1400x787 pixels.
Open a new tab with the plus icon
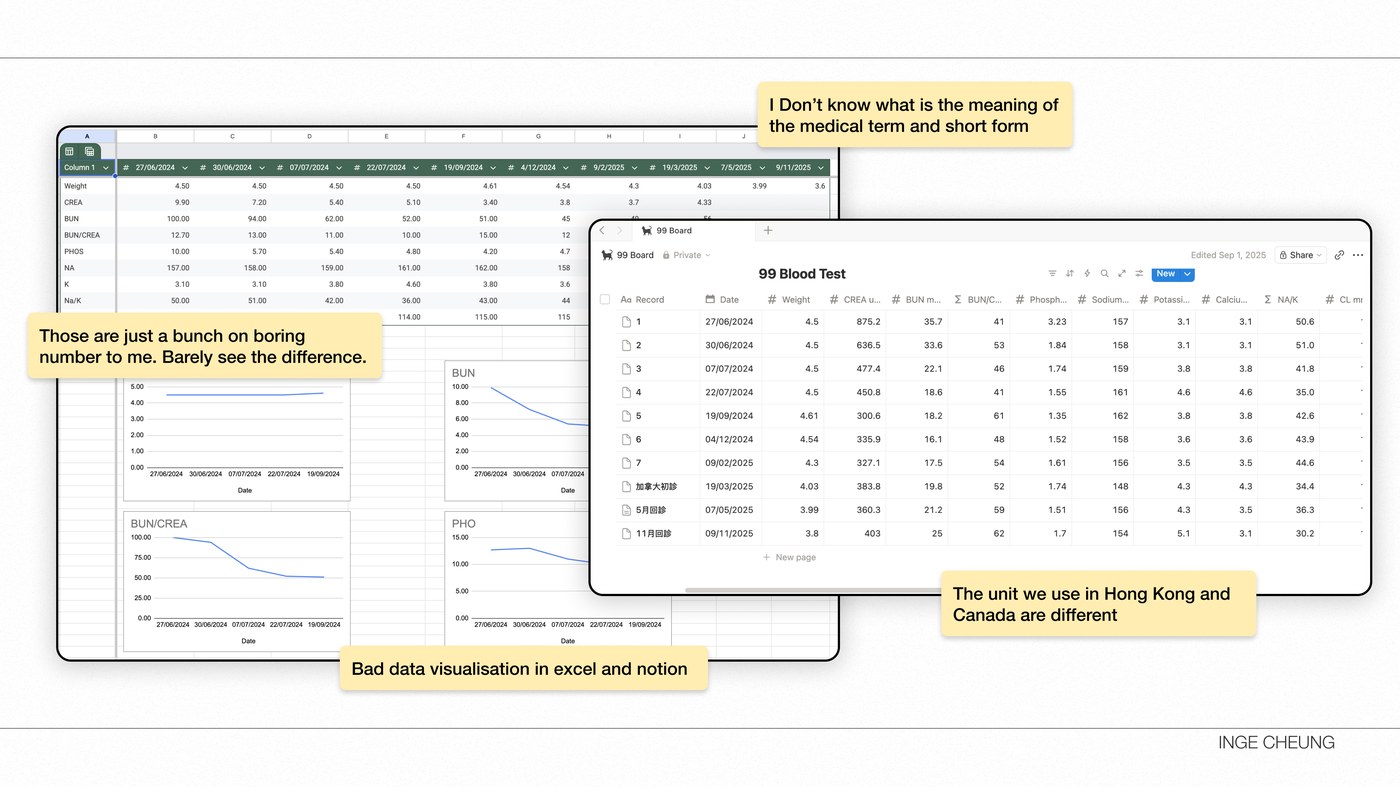(x=768, y=231)
